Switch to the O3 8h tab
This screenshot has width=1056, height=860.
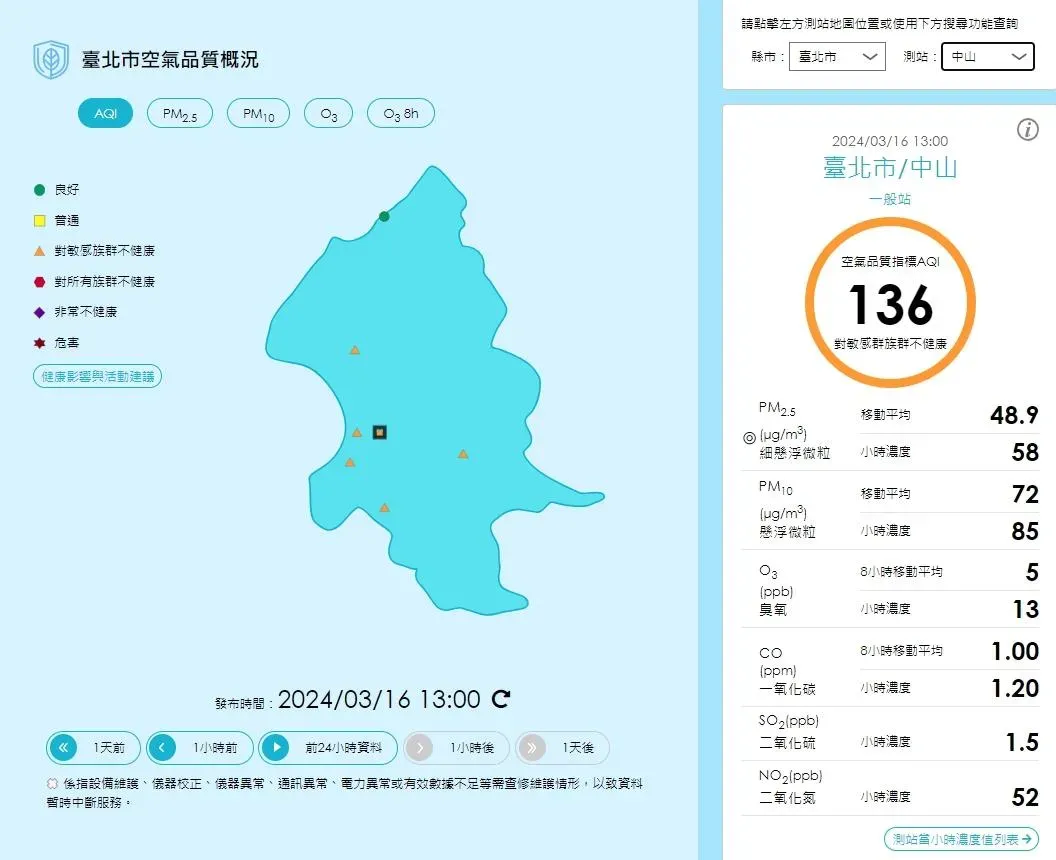tap(401, 113)
